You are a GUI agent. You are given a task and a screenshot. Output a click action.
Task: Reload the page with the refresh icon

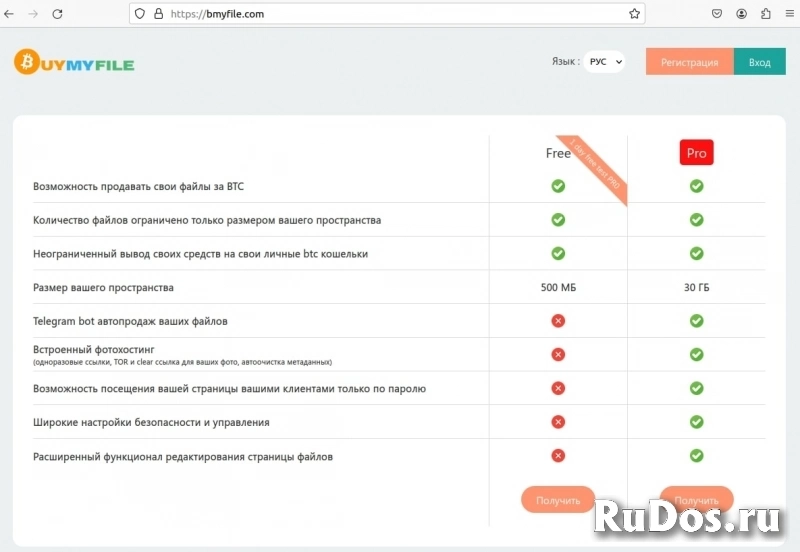click(x=57, y=14)
